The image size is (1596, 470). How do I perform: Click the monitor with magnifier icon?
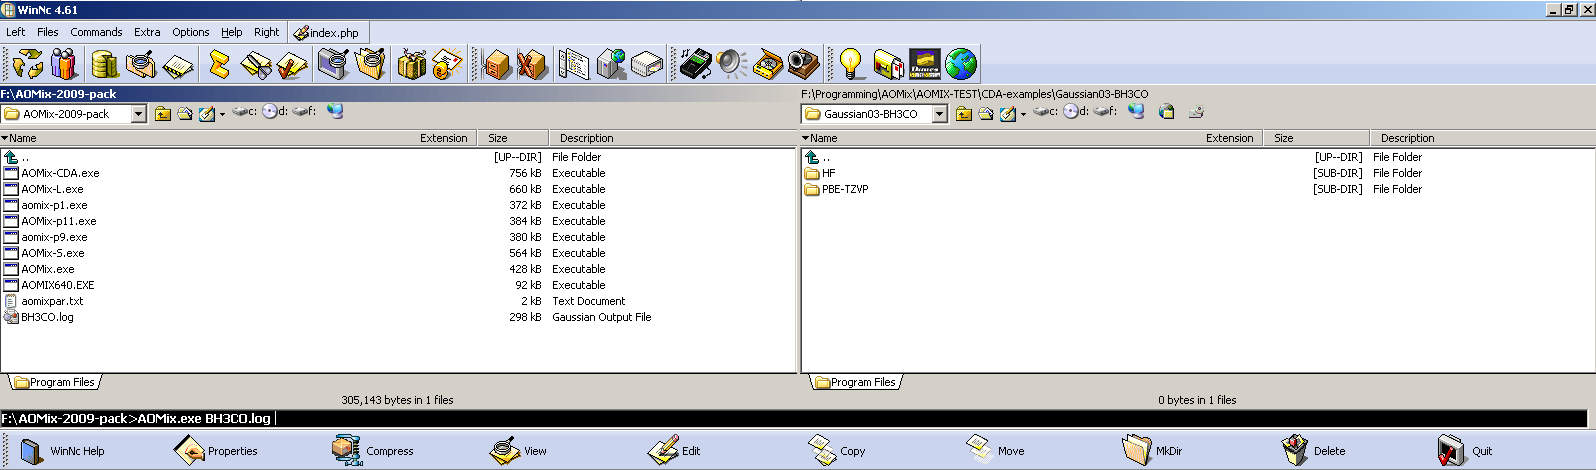point(332,64)
